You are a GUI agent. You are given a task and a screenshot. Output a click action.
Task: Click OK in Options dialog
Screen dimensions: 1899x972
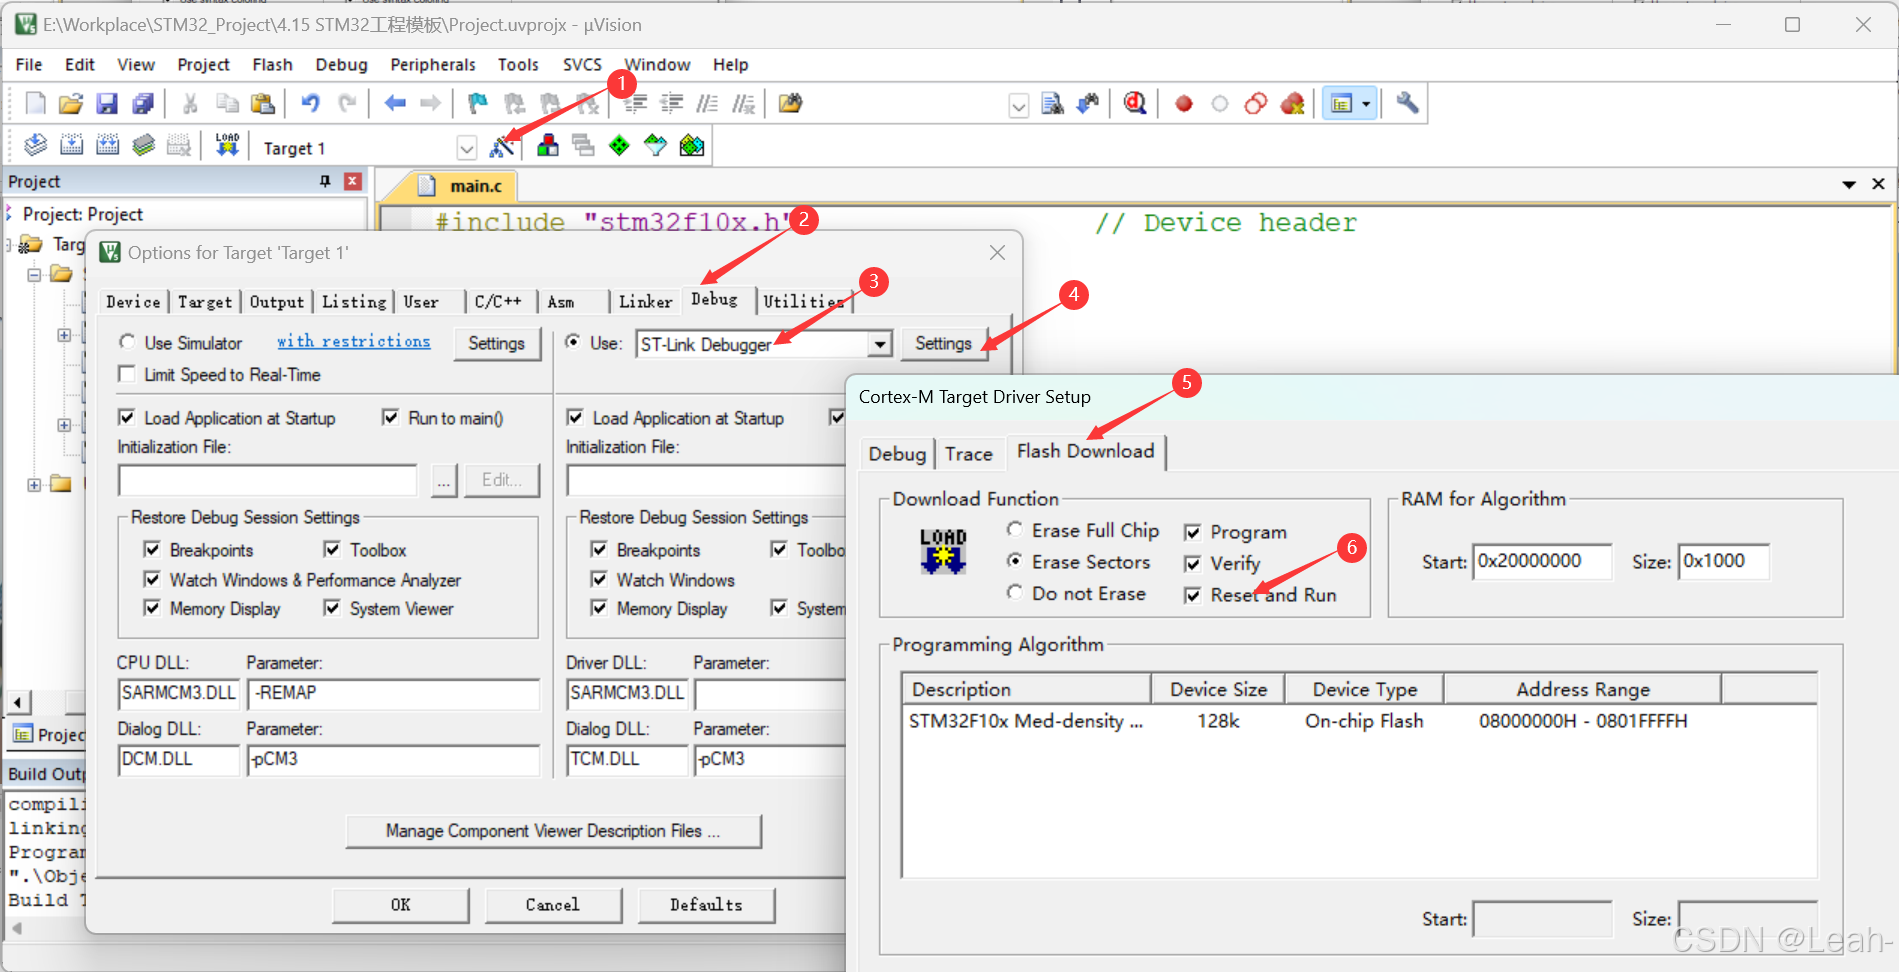(400, 904)
